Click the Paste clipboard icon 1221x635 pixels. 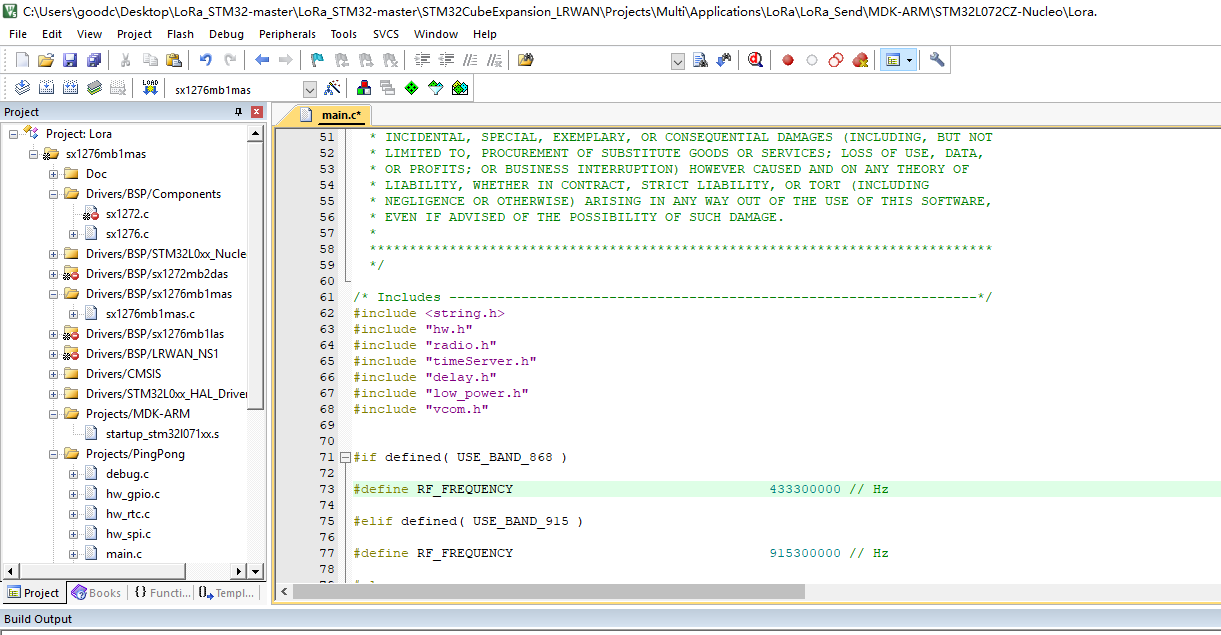[174, 60]
